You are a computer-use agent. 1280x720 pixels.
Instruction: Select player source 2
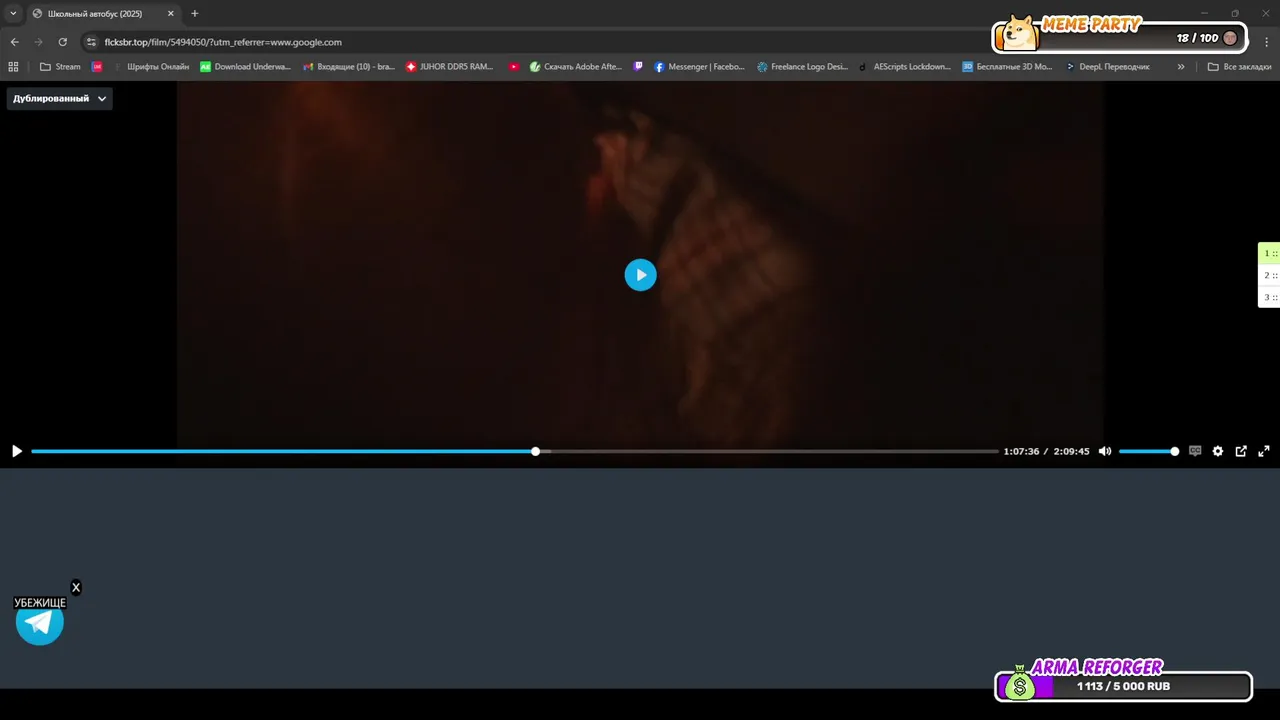click(1270, 275)
